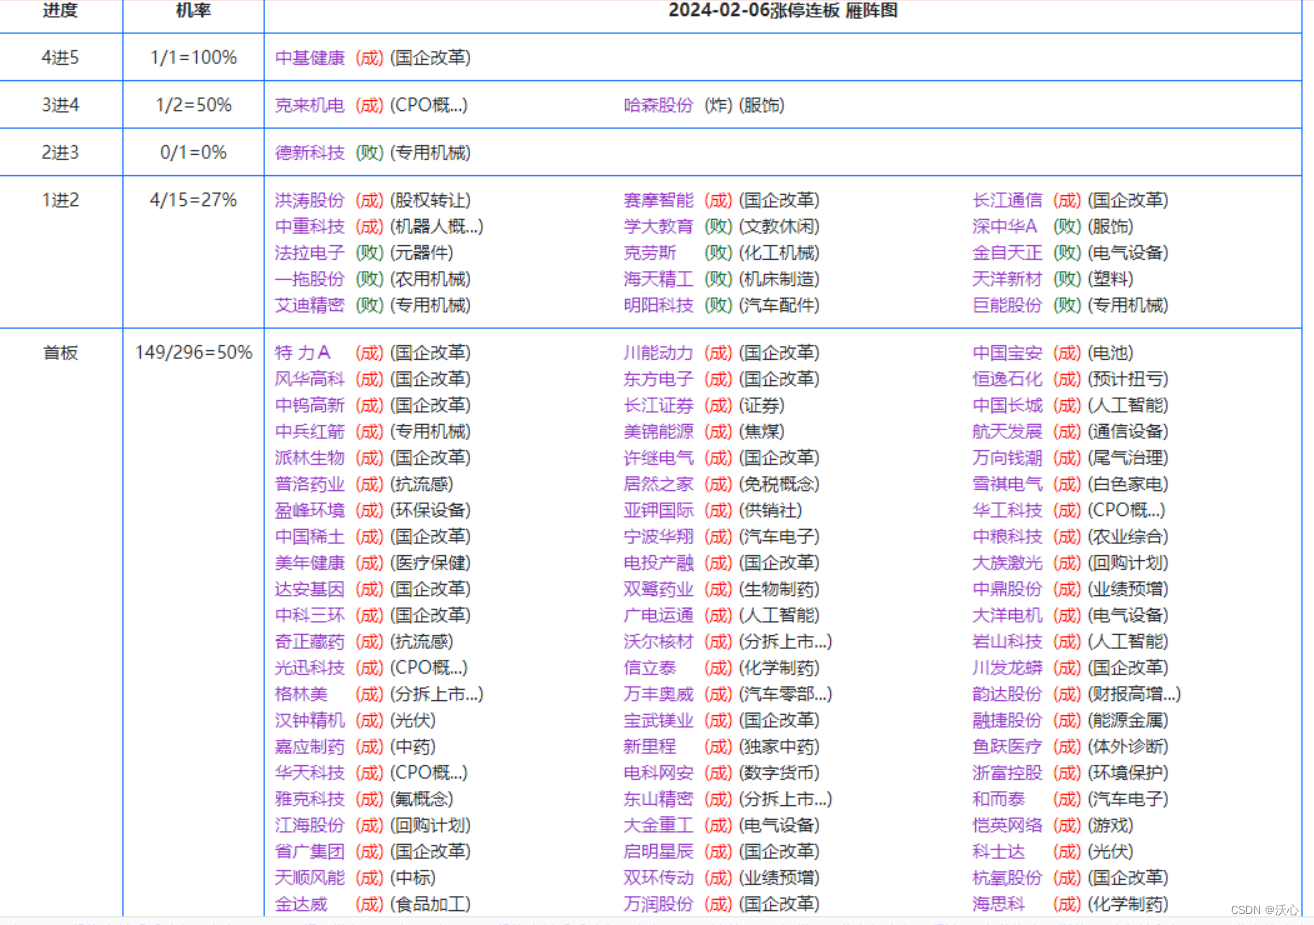Select 法拉电子 stock name
Screen dimensions: 1314x925
point(310,253)
